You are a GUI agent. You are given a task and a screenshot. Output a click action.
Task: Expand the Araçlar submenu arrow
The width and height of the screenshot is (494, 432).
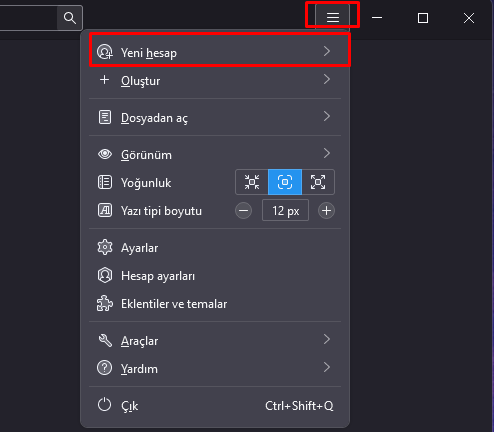[x=327, y=339]
